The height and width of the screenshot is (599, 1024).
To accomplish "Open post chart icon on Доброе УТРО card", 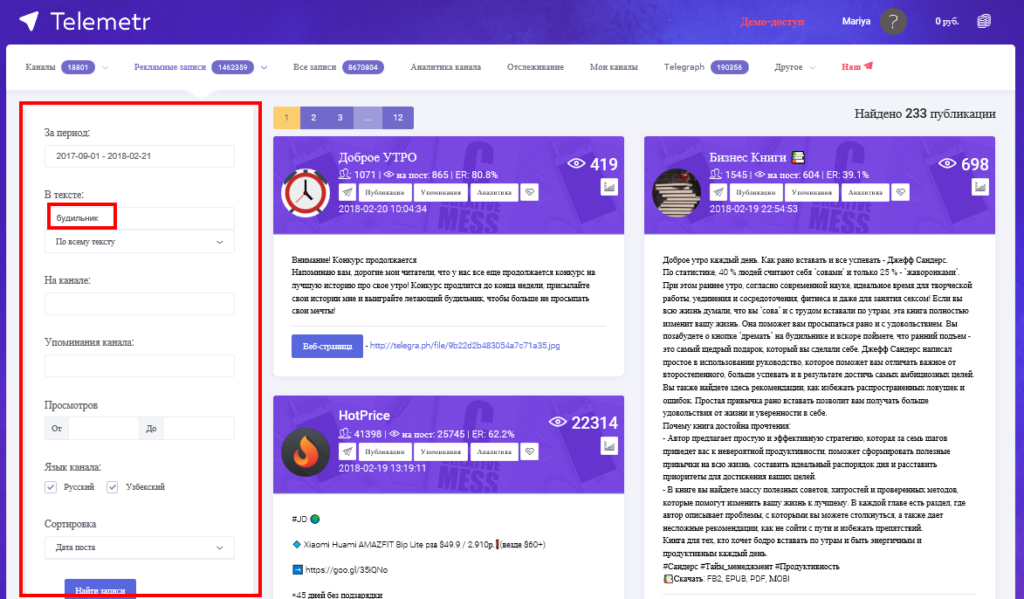I will coord(609,187).
